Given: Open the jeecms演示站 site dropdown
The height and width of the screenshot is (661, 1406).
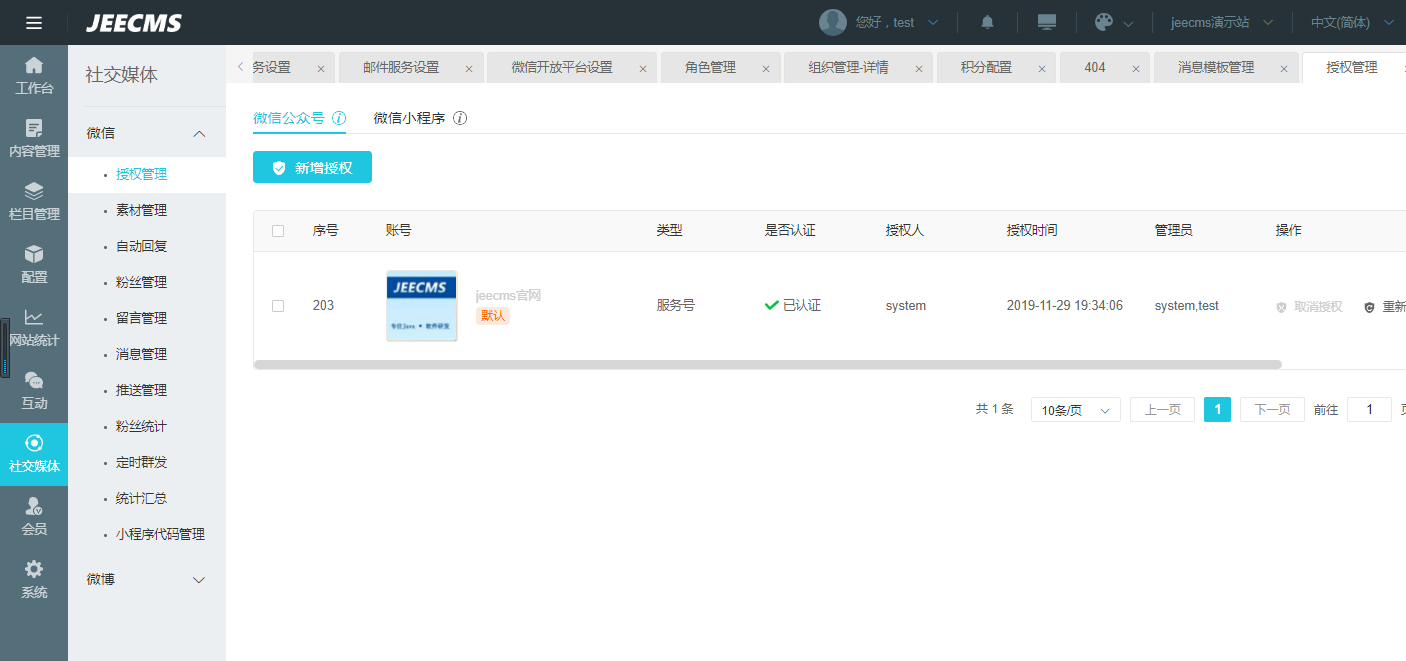Looking at the screenshot, I should tap(1222, 22).
